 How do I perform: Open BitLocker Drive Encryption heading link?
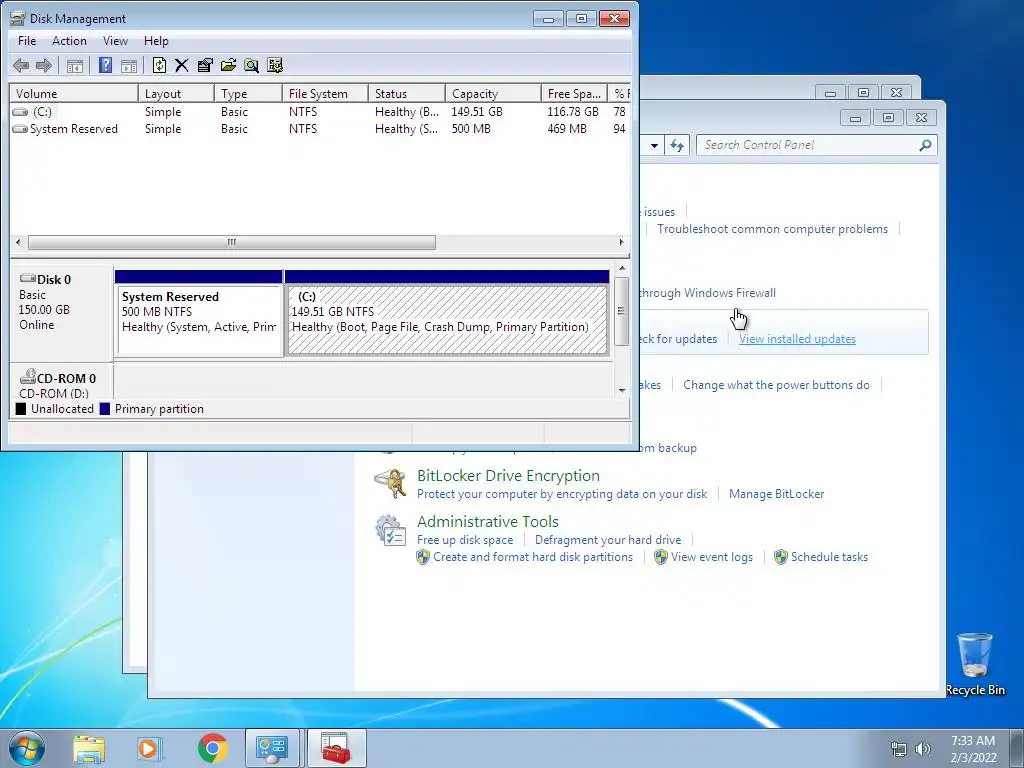pos(508,475)
